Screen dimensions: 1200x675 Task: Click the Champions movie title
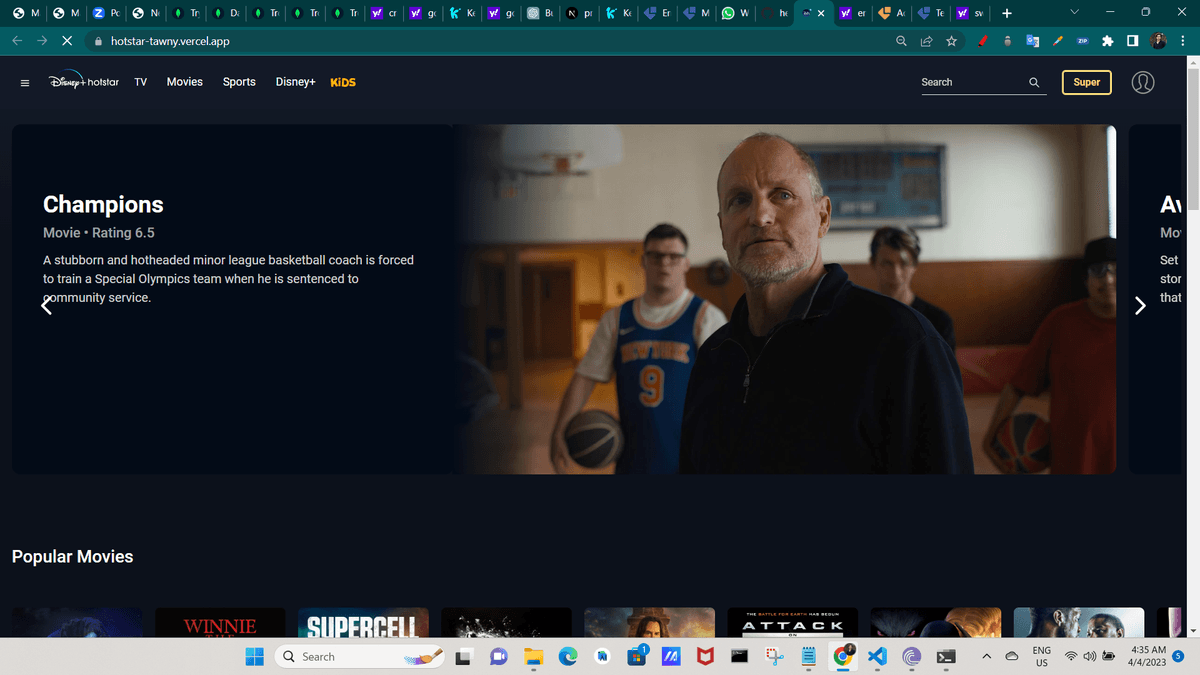pos(103,204)
